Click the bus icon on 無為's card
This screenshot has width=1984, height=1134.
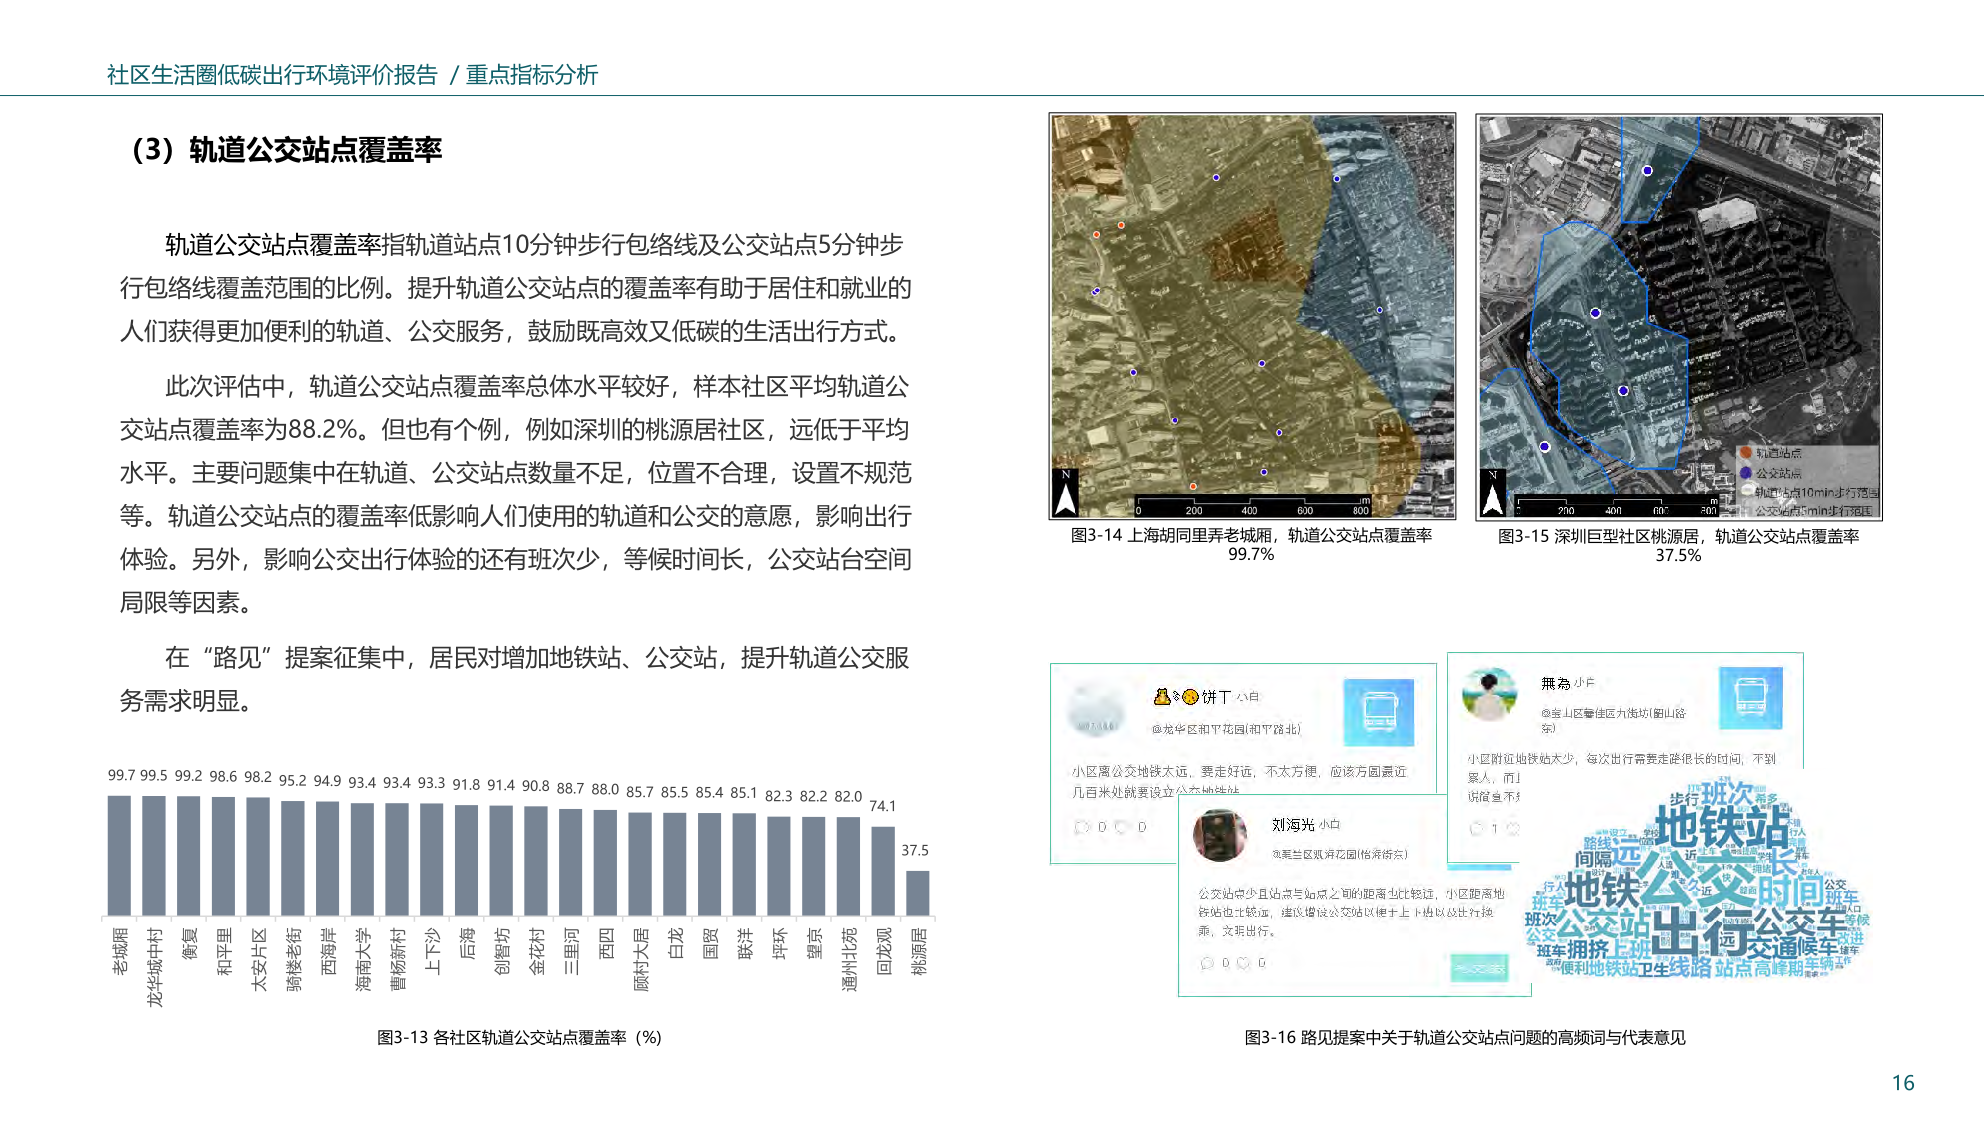(1750, 697)
